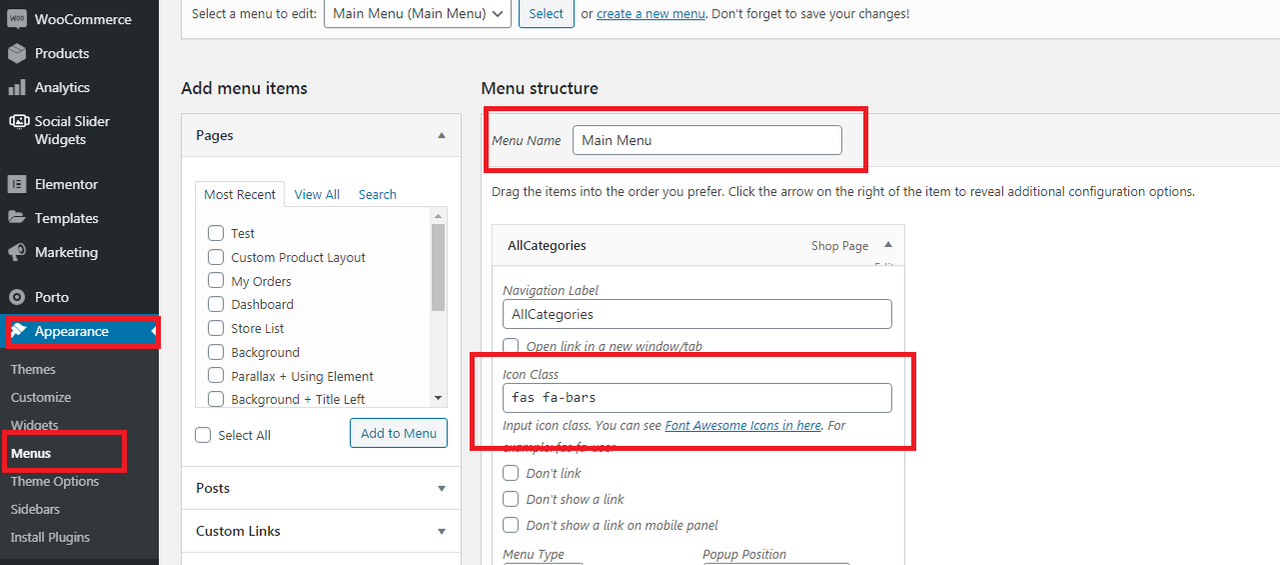
Task: Enable Don't show link on mobile panel
Action: tap(511, 525)
